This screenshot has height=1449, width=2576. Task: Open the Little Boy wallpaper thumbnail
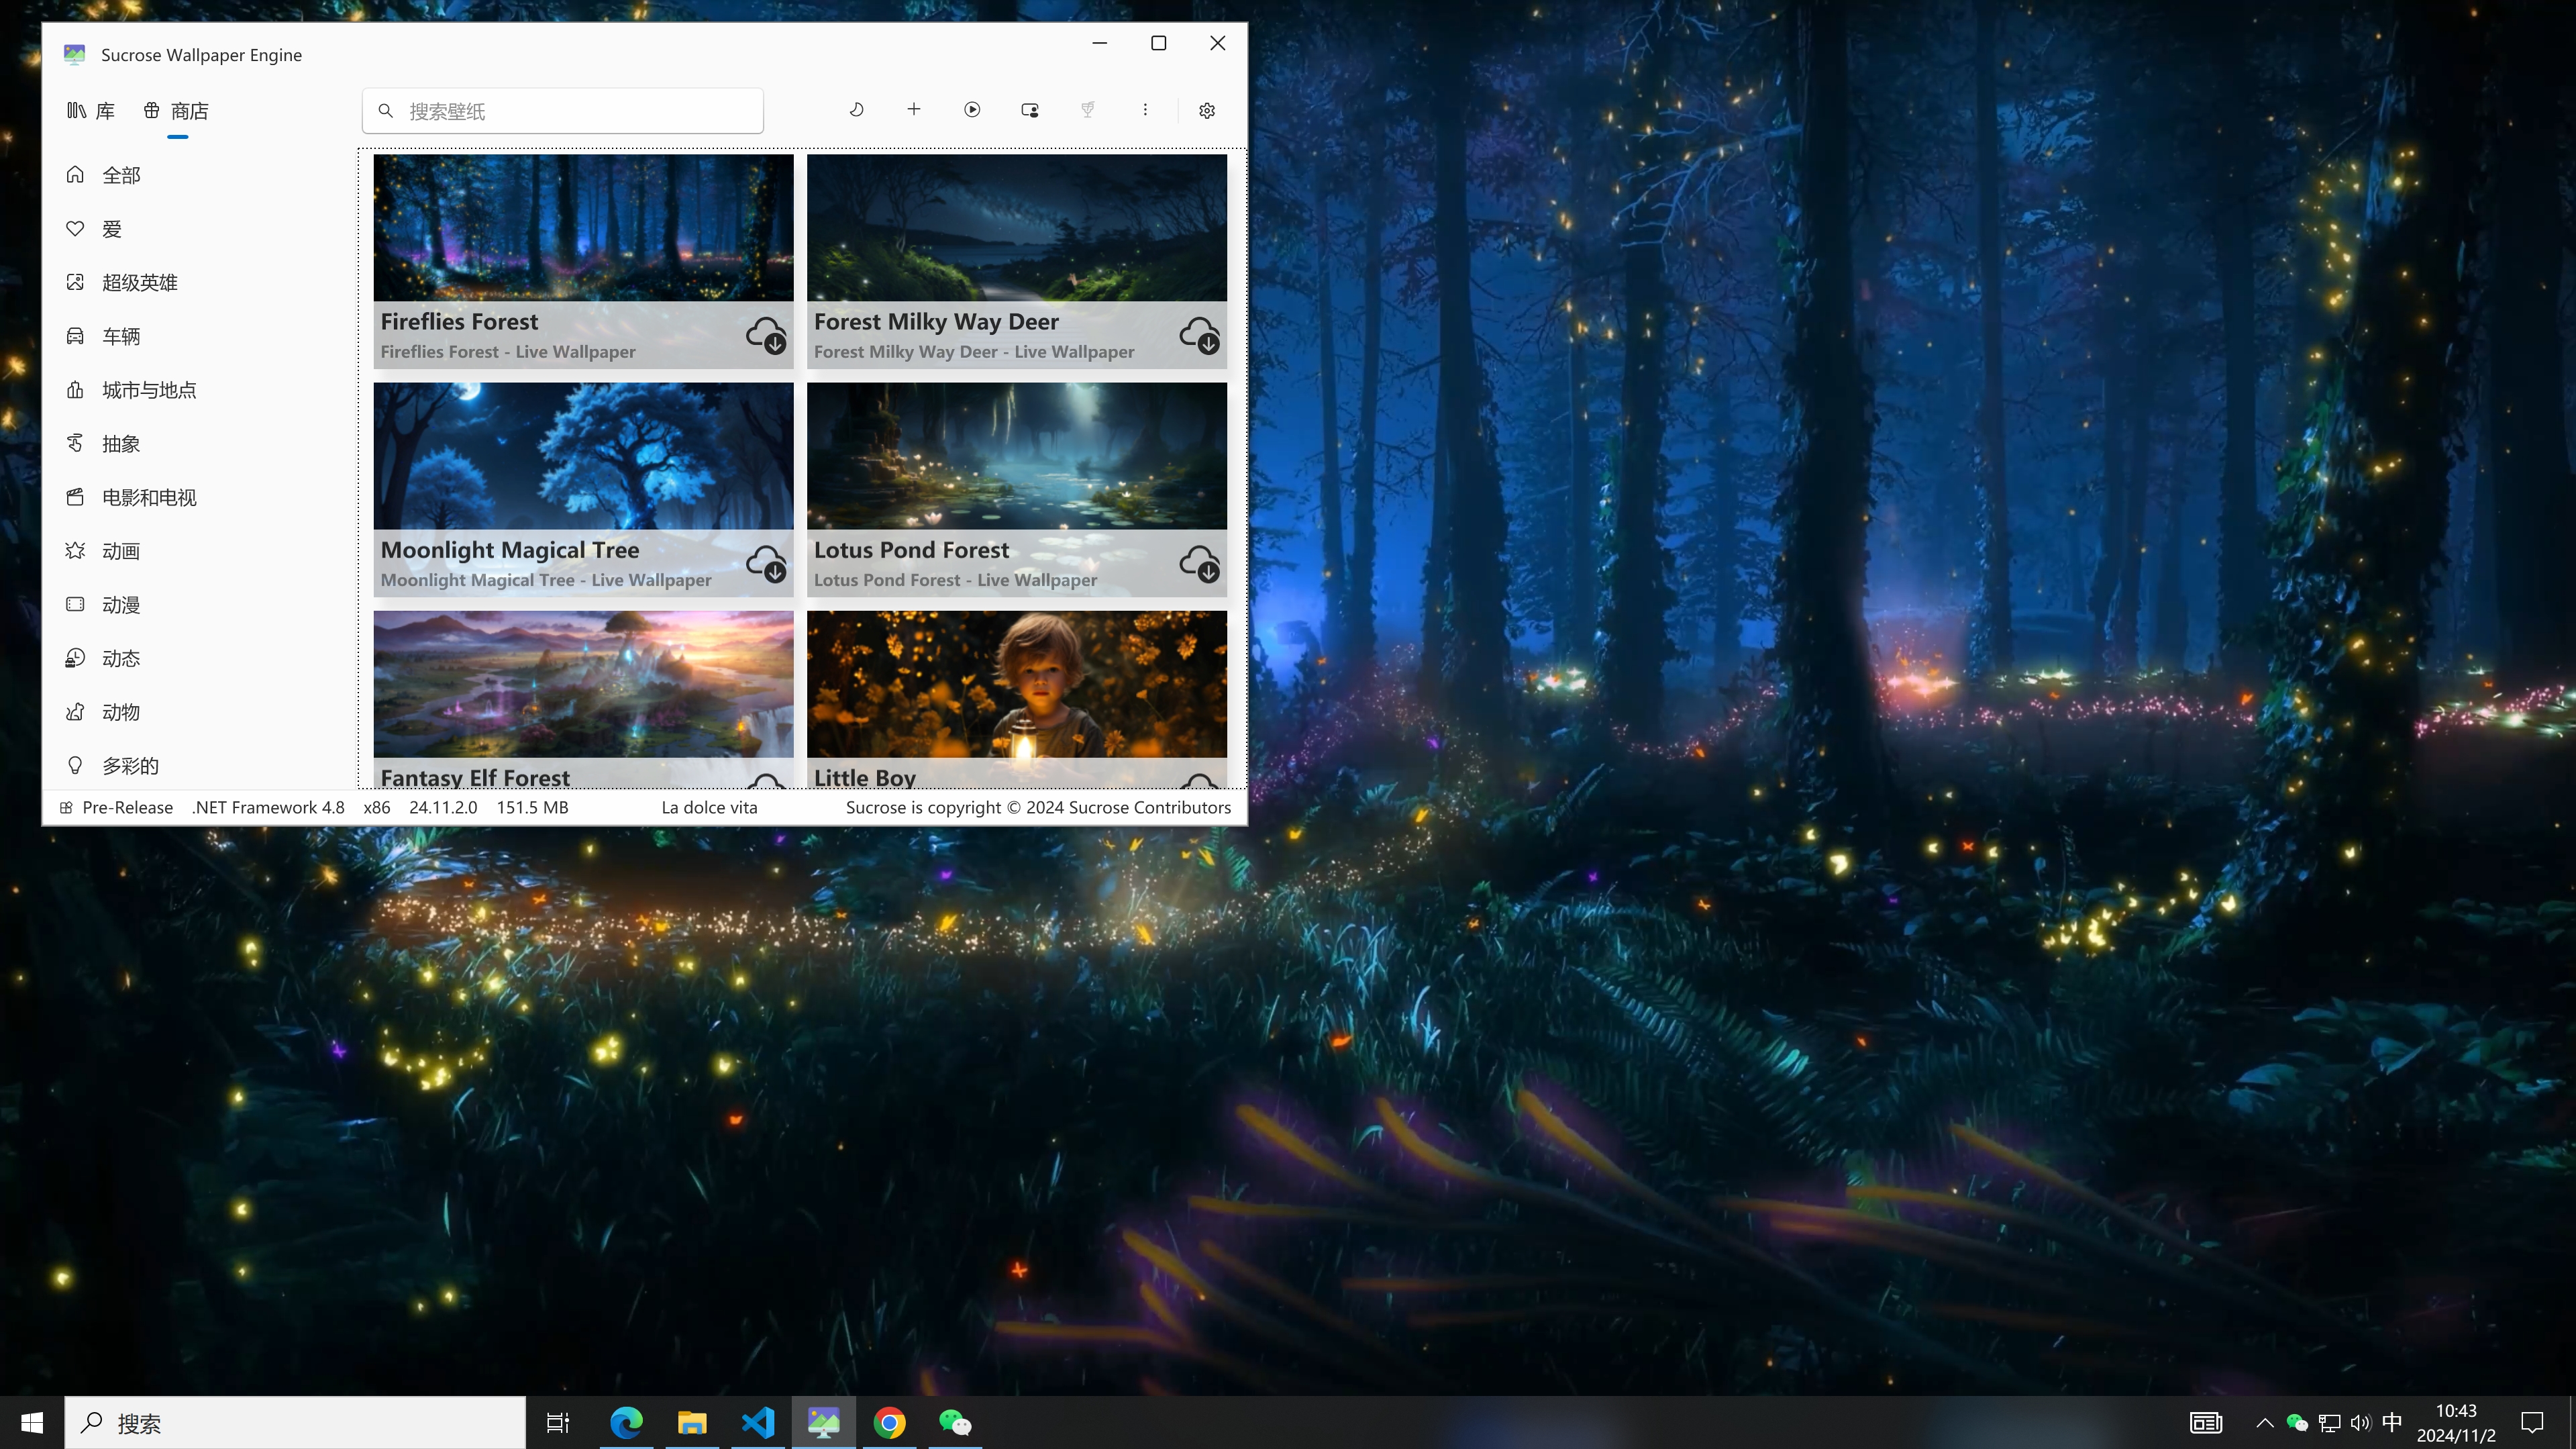tap(1016, 685)
